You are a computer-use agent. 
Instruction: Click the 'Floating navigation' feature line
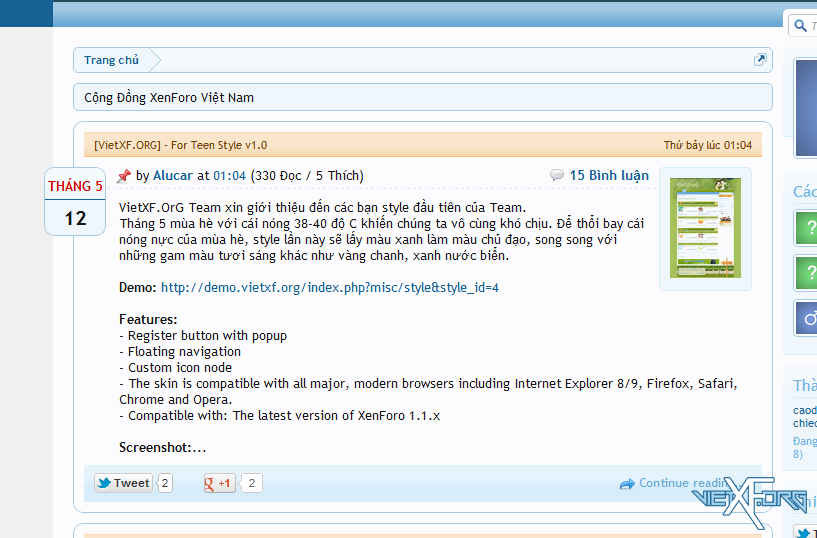click(180, 352)
